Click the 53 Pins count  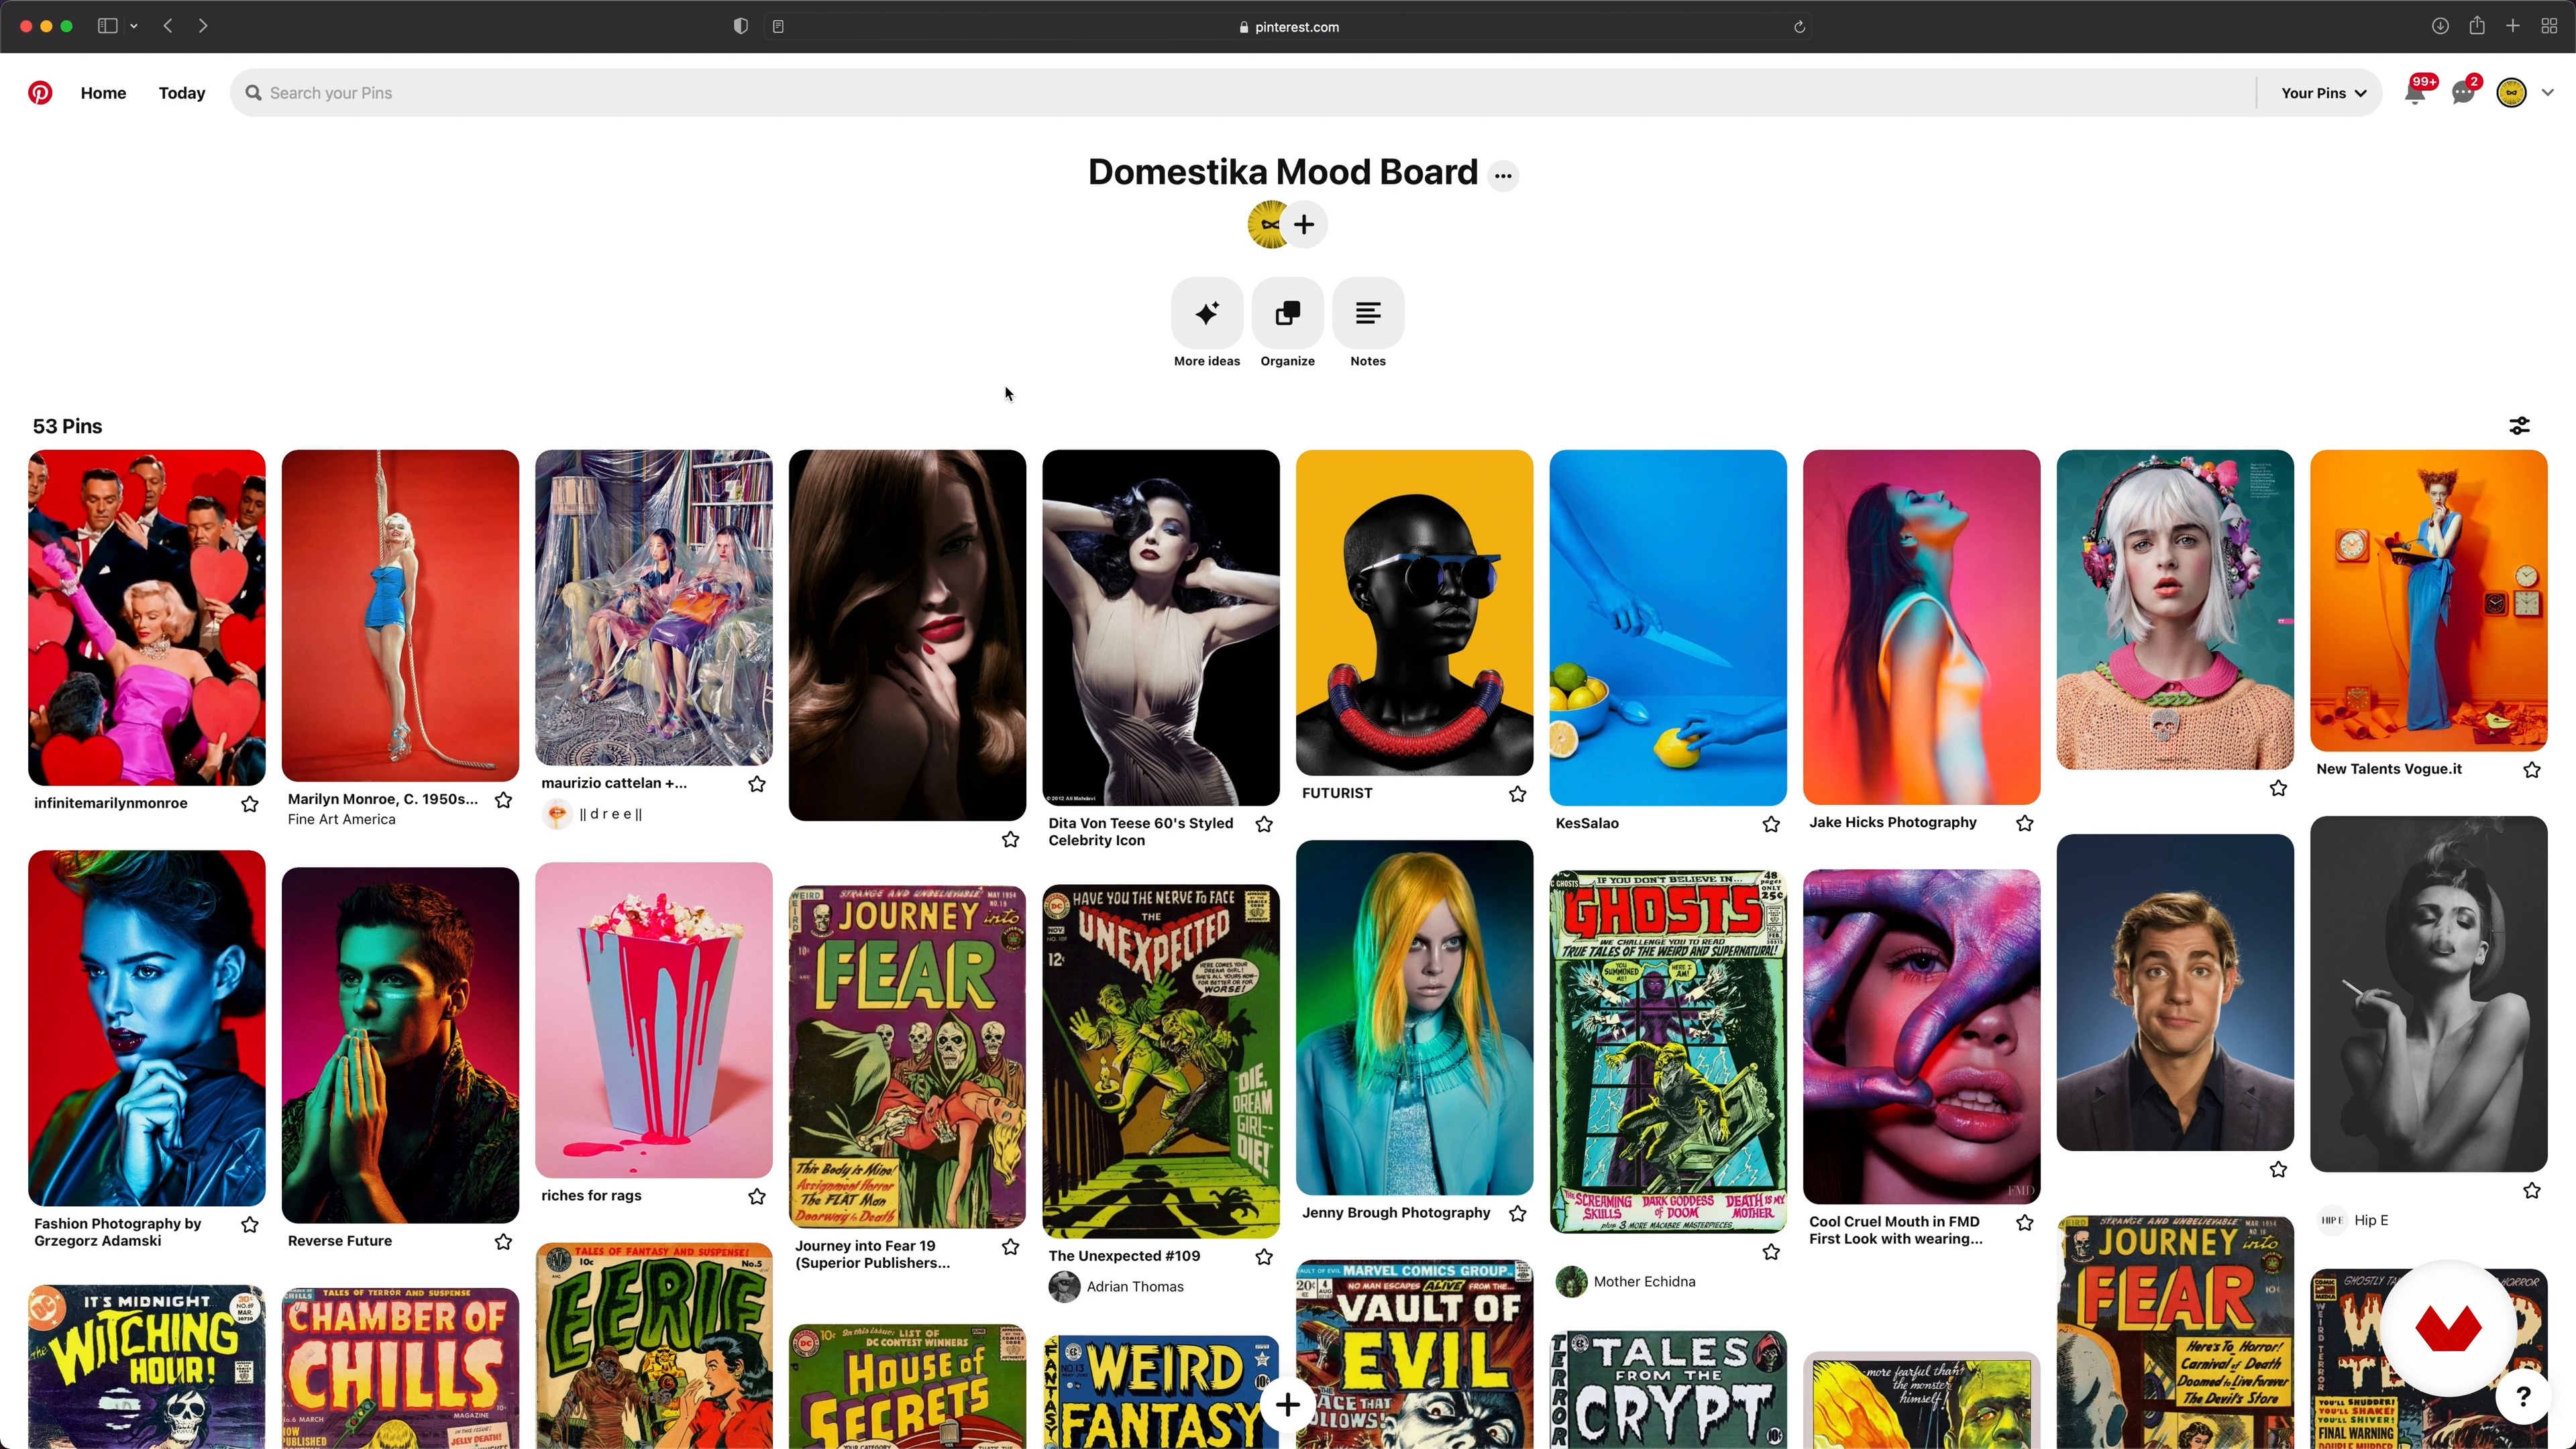[68, 426]
